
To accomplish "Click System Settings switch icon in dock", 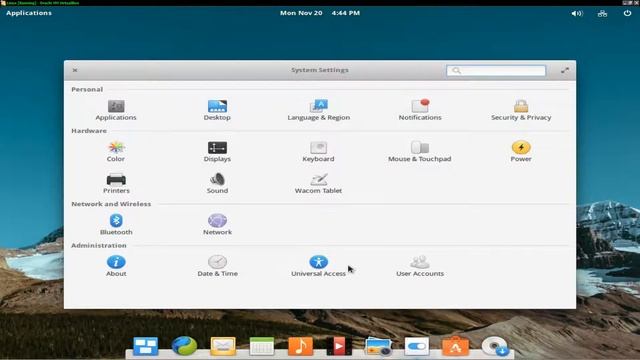I will 417,346.
